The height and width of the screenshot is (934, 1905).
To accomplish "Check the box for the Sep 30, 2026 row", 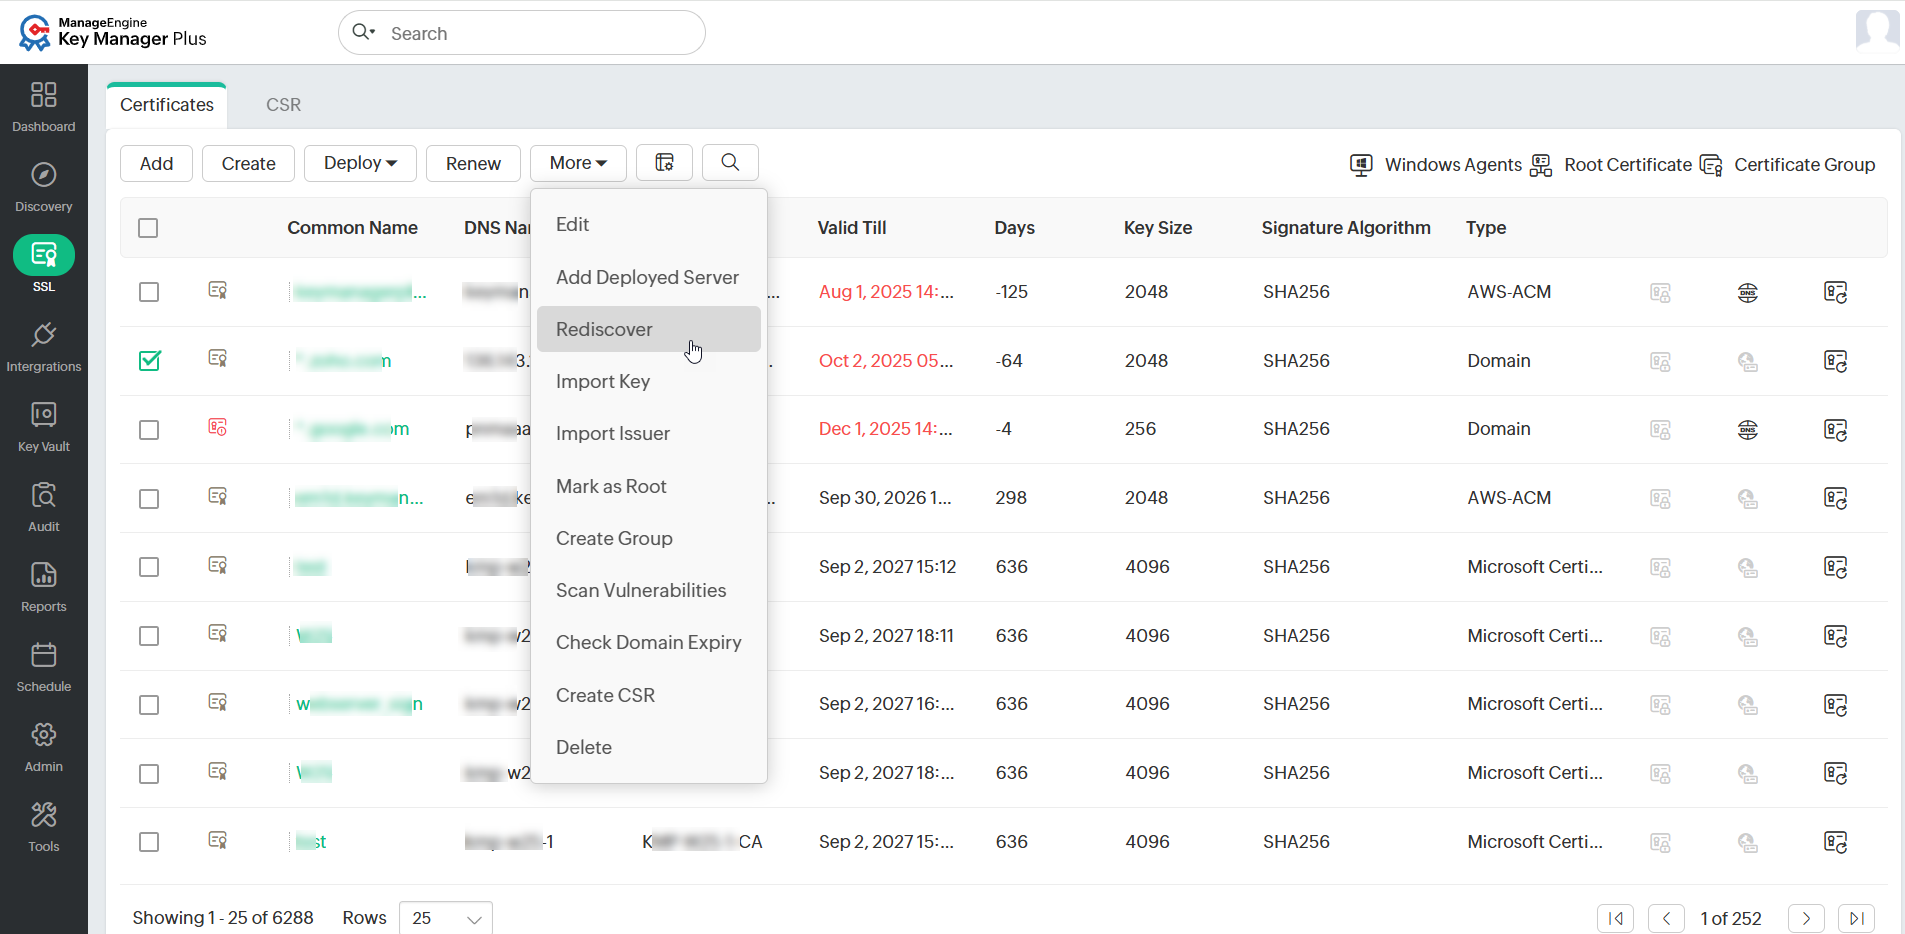I will (149, 499).
